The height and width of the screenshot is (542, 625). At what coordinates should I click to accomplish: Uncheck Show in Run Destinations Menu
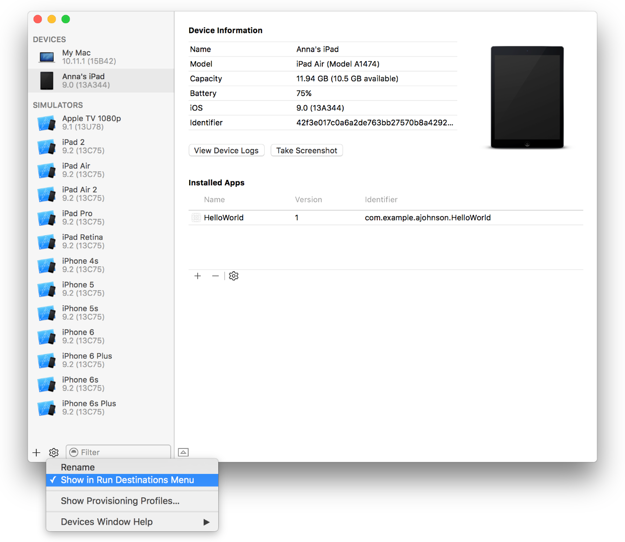(132, 480)
